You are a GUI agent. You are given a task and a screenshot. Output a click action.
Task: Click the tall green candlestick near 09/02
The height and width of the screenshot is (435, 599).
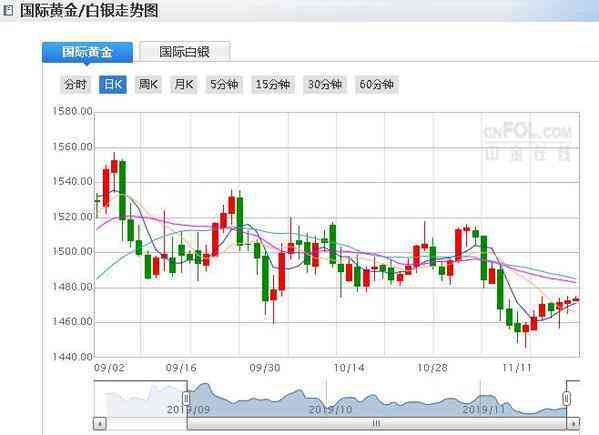[x=122, y=190]
